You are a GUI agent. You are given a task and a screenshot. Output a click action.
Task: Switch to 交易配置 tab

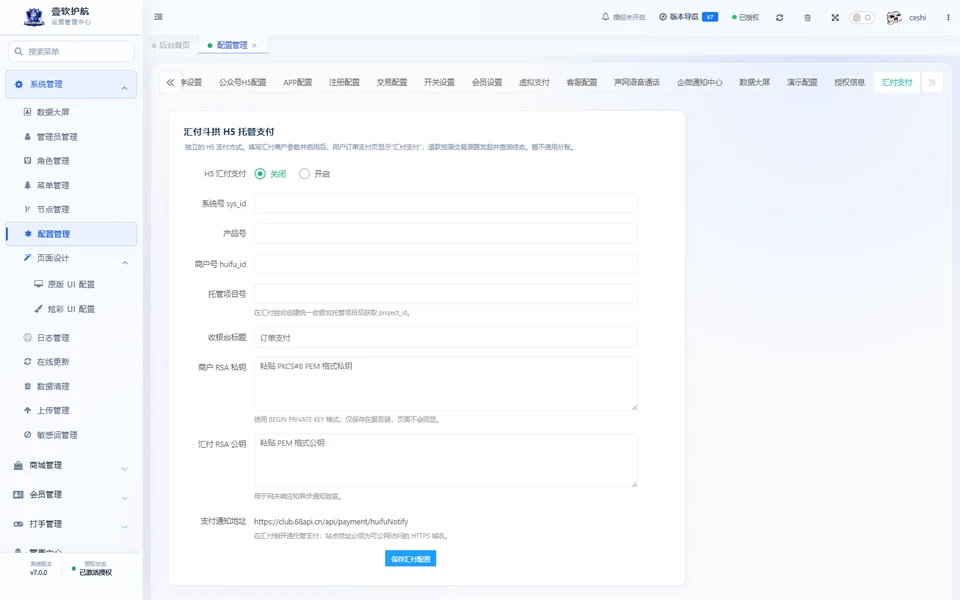(x=392, y=82)
